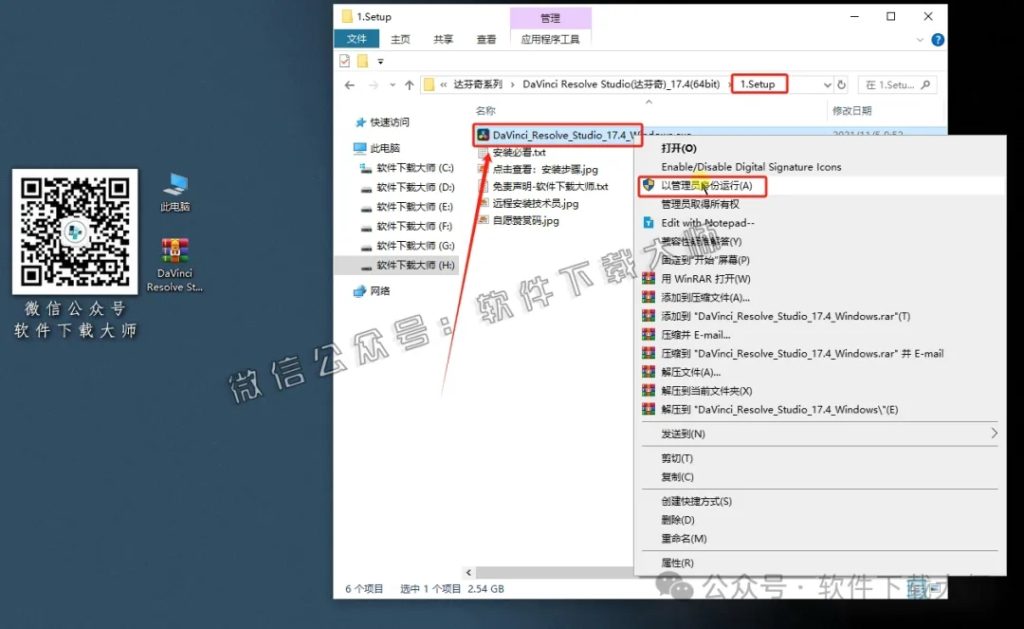Switch to the 查看 tab
The height and width of the screenshot is (629, 1024).
pyautogui.click(x=487, y=39)
